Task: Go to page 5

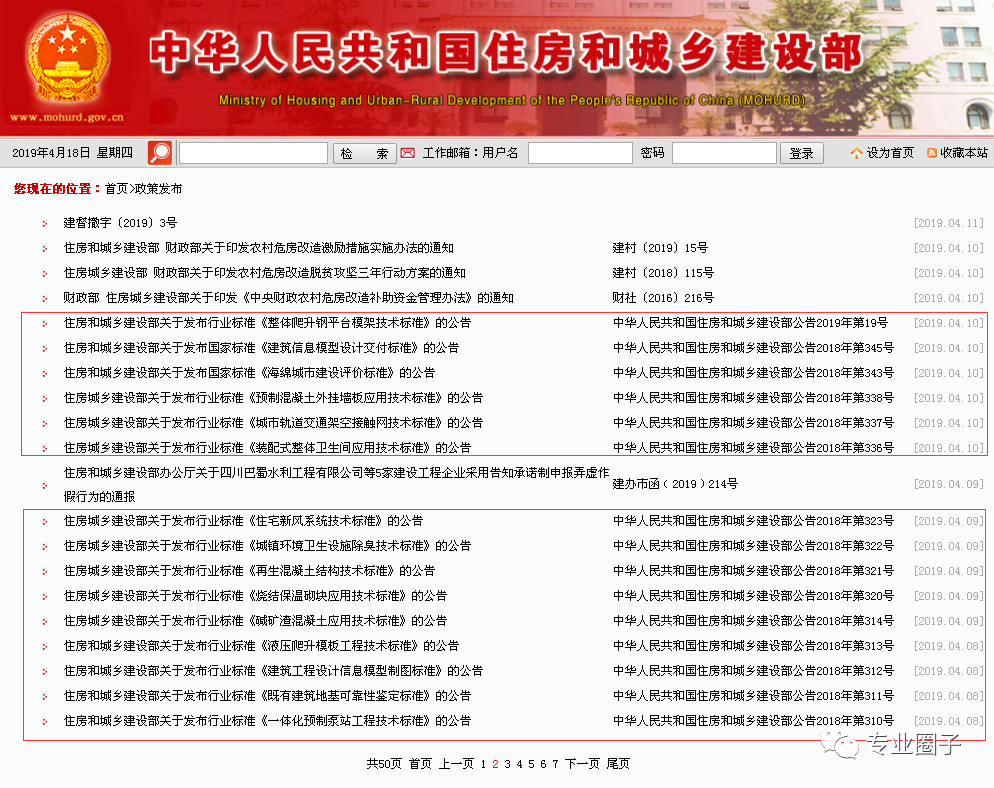Action: pos(531,765)
